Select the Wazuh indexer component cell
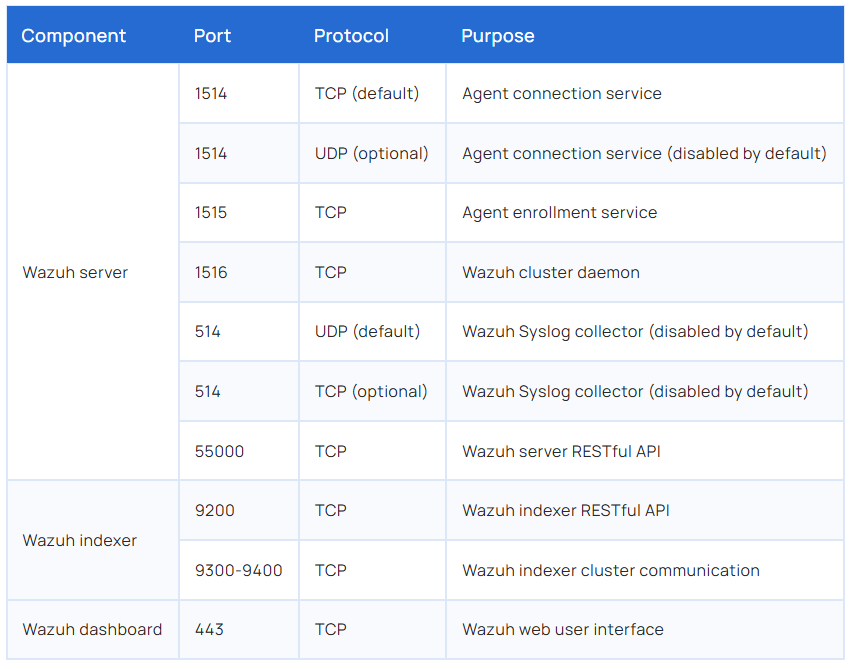This screenshot has height=669, width=852. [x=80, y=540]
